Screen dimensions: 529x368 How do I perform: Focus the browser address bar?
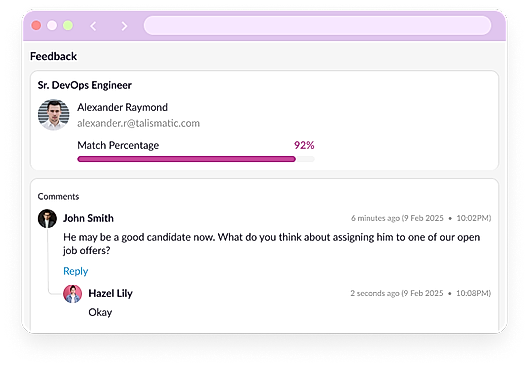(x=317, y=25)
